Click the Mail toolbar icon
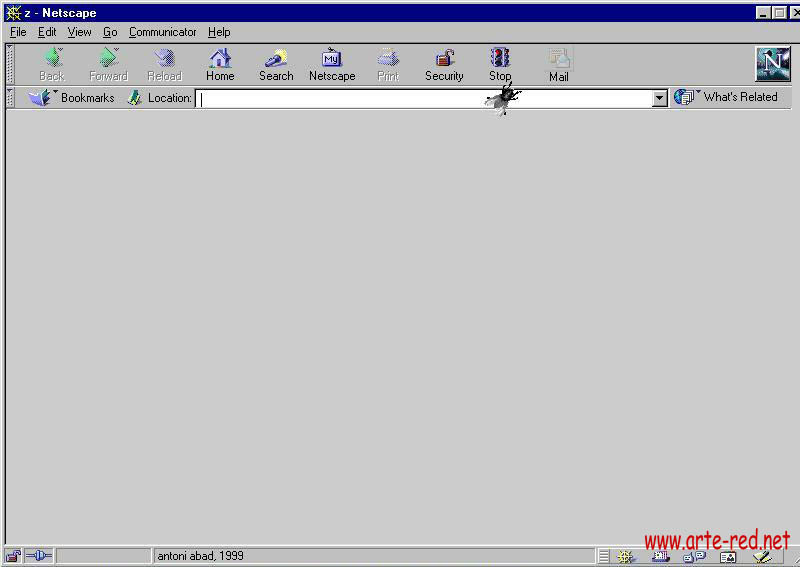 pyautogui.click(x=558, y=59)
